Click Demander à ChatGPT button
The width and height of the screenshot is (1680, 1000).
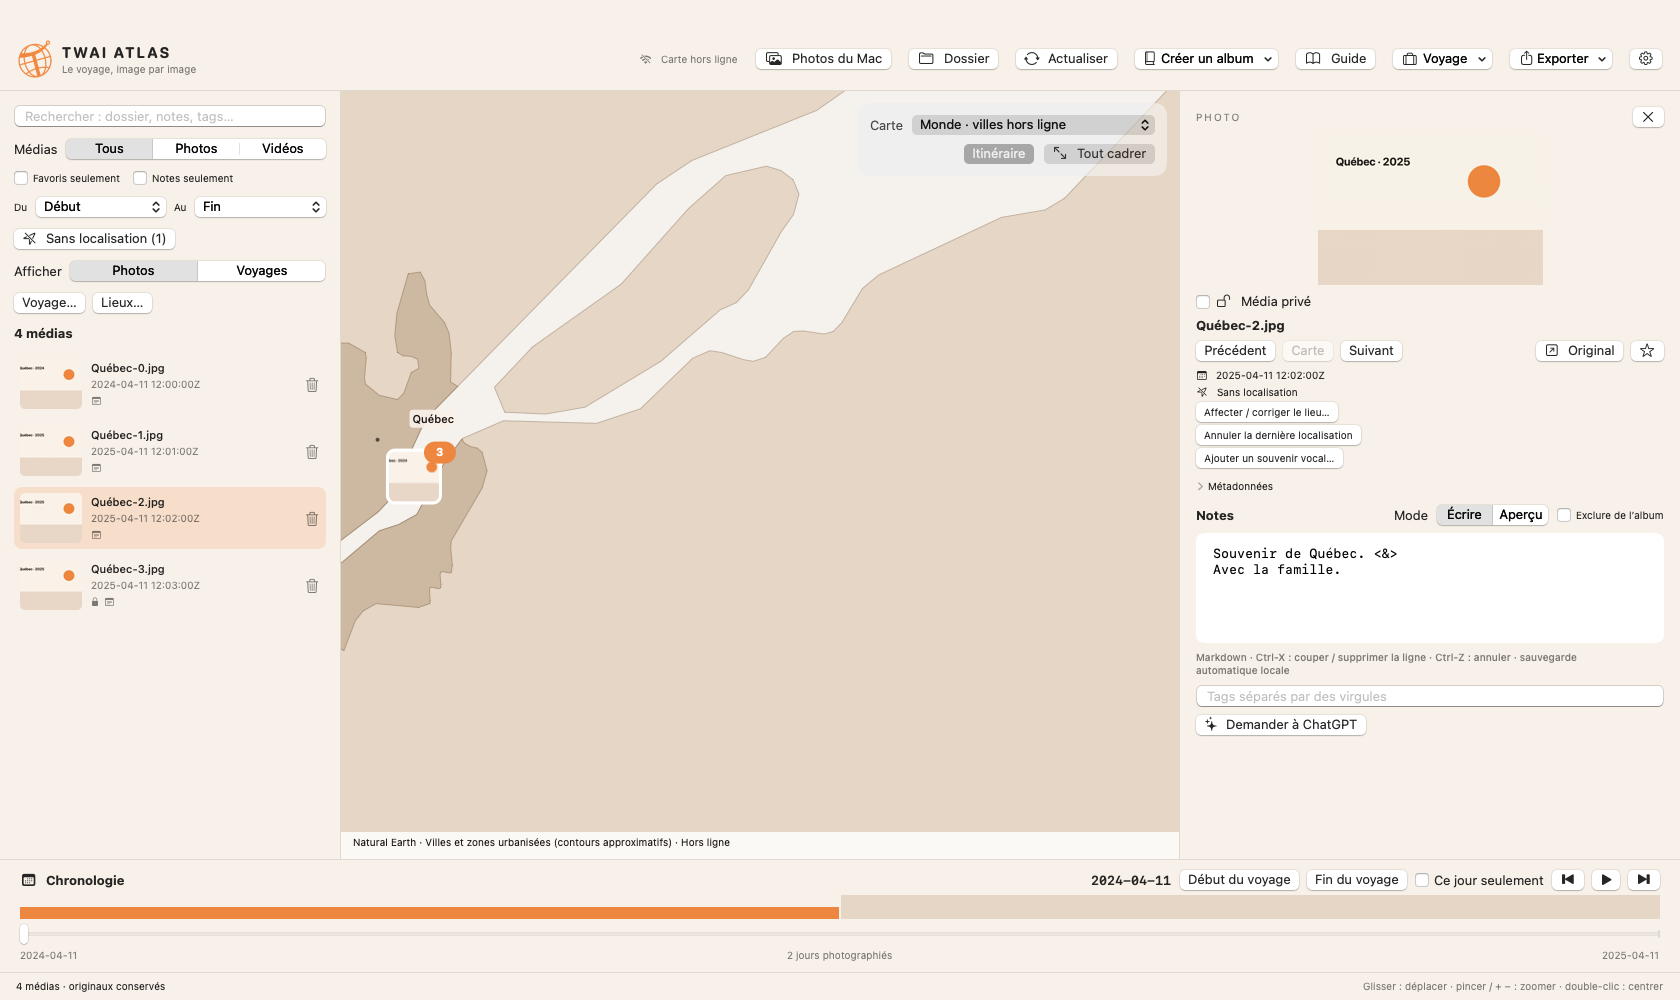coord(1281,725)
